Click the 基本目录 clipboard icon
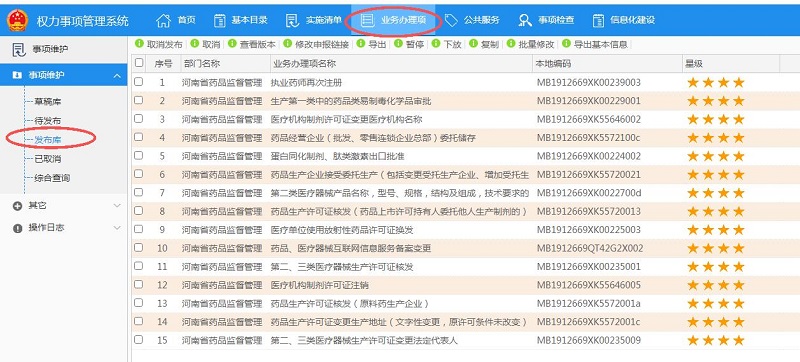Image resolution: width=800 pixels, height=362 pixels. (219, 20)
